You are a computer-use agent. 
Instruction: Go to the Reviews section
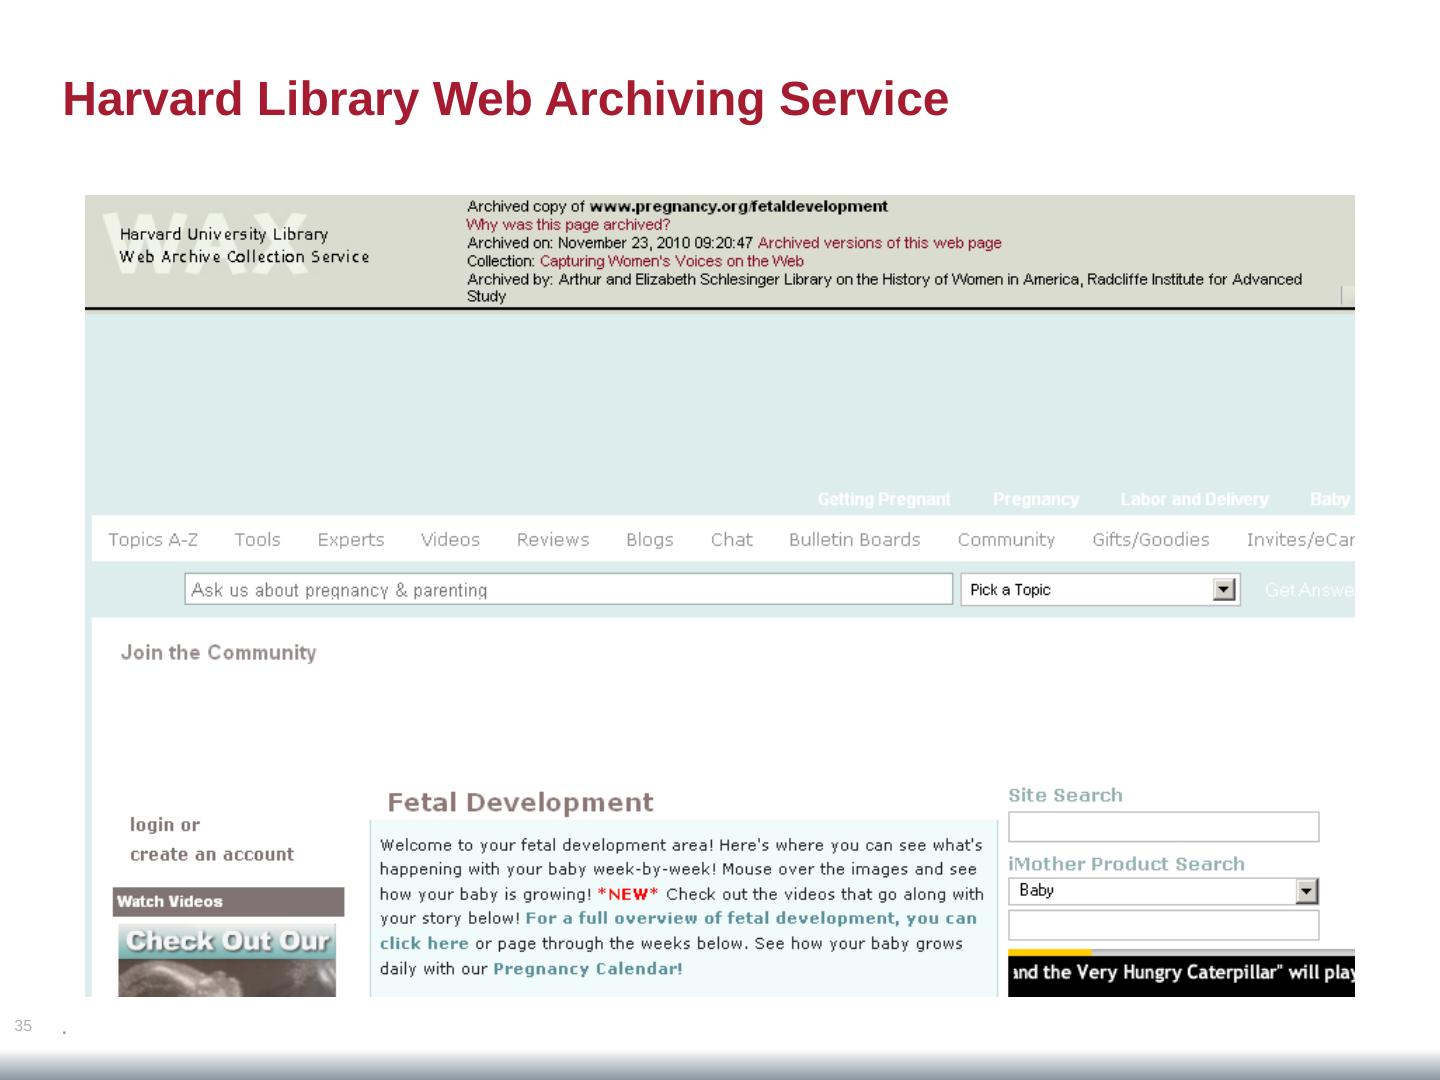click(x=553, y=540)
